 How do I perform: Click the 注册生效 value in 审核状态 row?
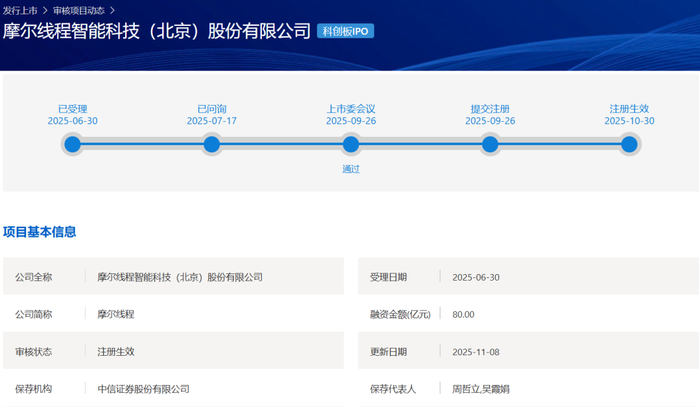(x=116, y=352)
